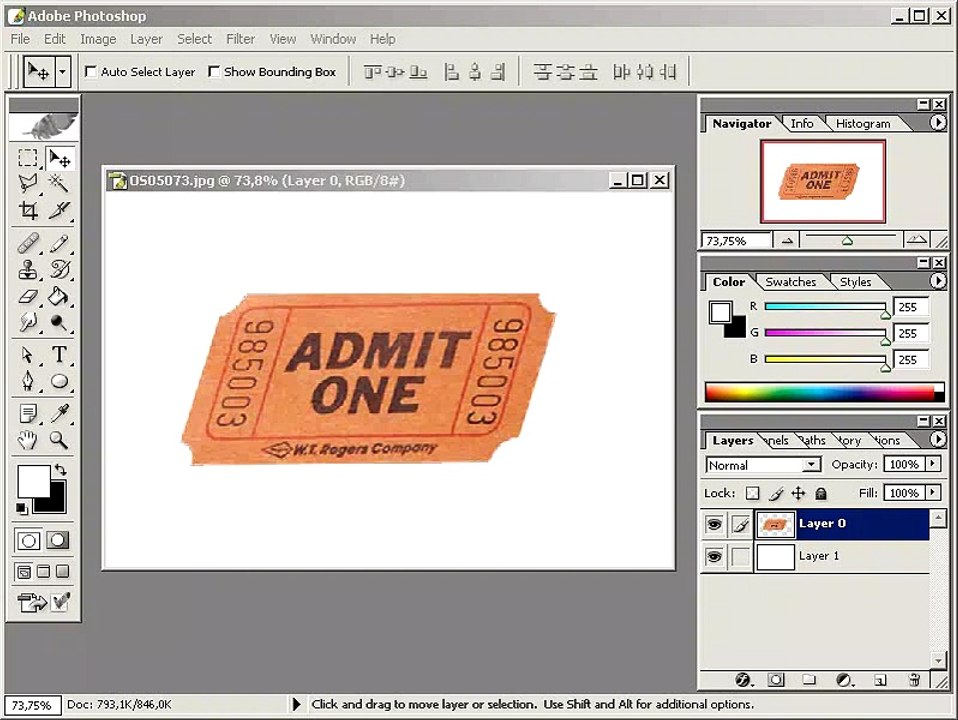Select the Eraser tool

tap(27, 296)
